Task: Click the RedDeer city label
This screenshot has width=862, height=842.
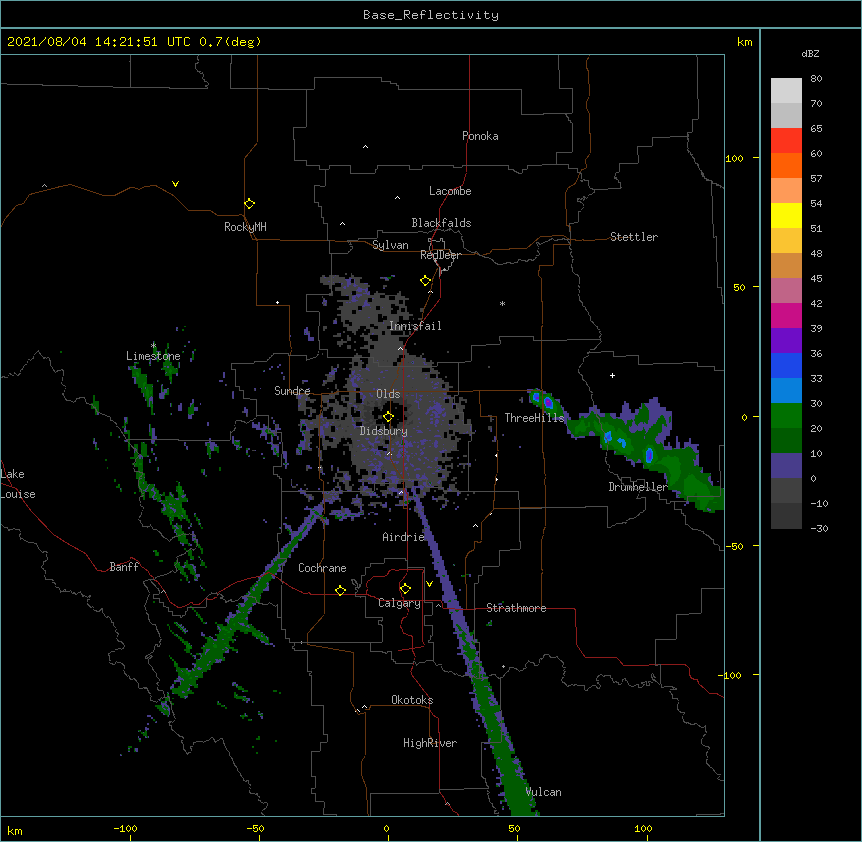Action: click(x=440, y=255)
